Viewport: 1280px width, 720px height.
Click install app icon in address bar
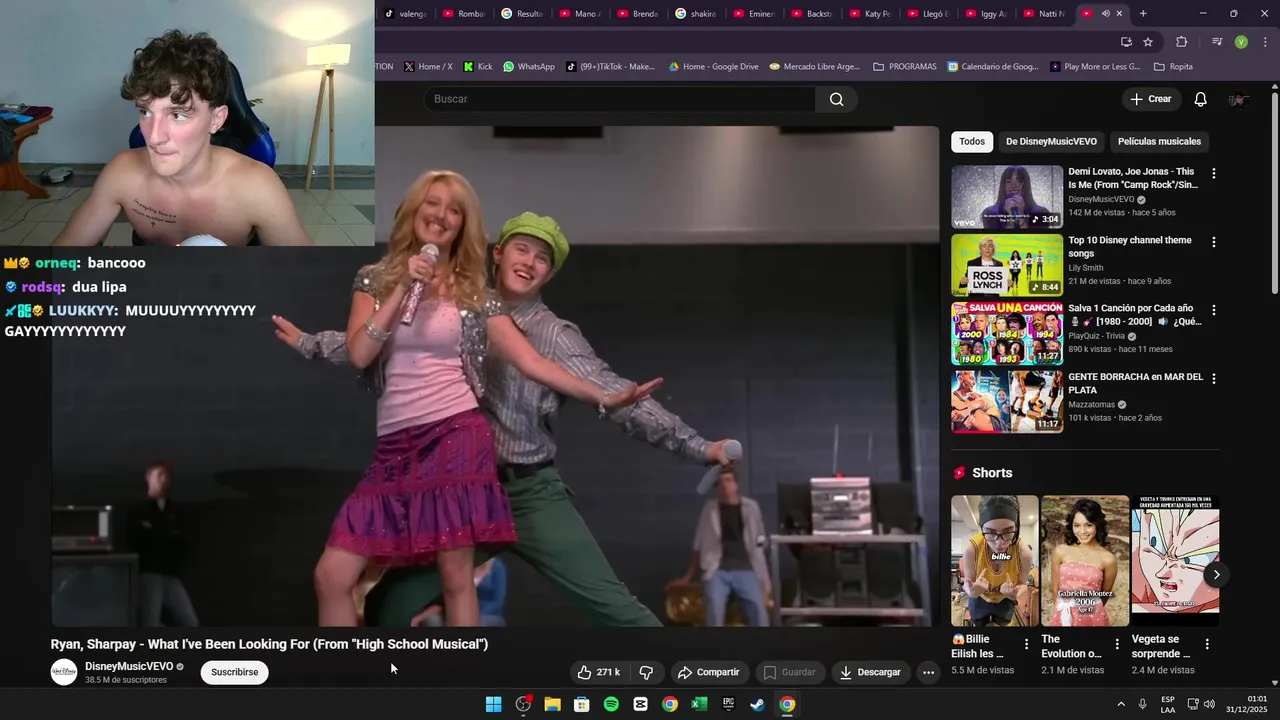pos(1126,42)
